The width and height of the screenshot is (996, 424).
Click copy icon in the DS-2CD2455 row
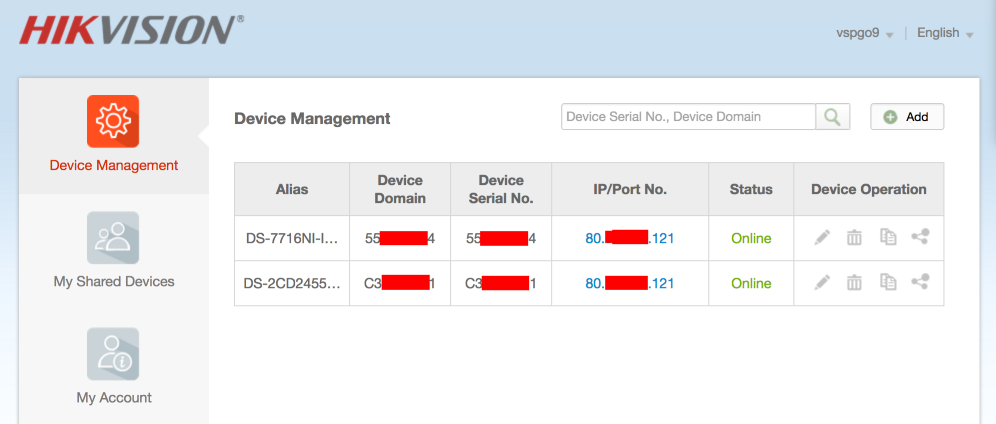[887, 283]
